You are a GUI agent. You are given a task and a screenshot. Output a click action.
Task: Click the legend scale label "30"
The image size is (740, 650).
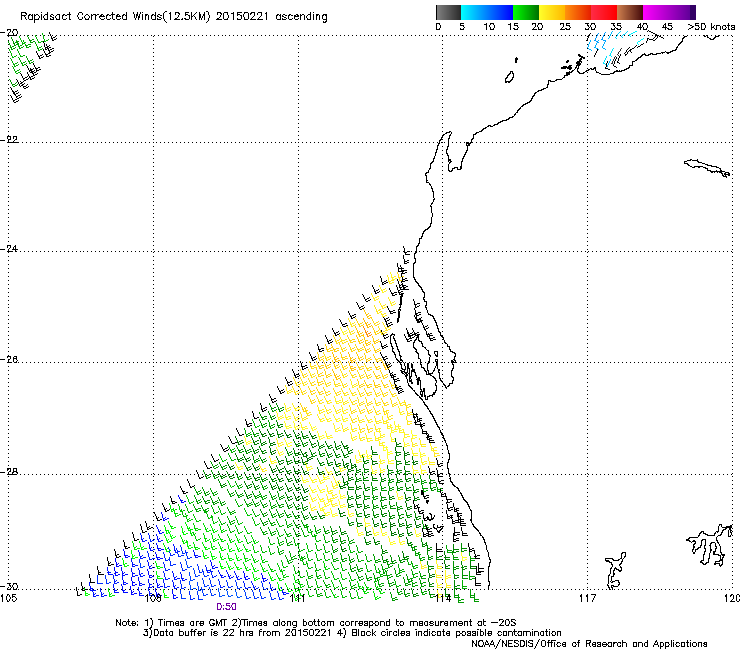click(x=590, y=27)
